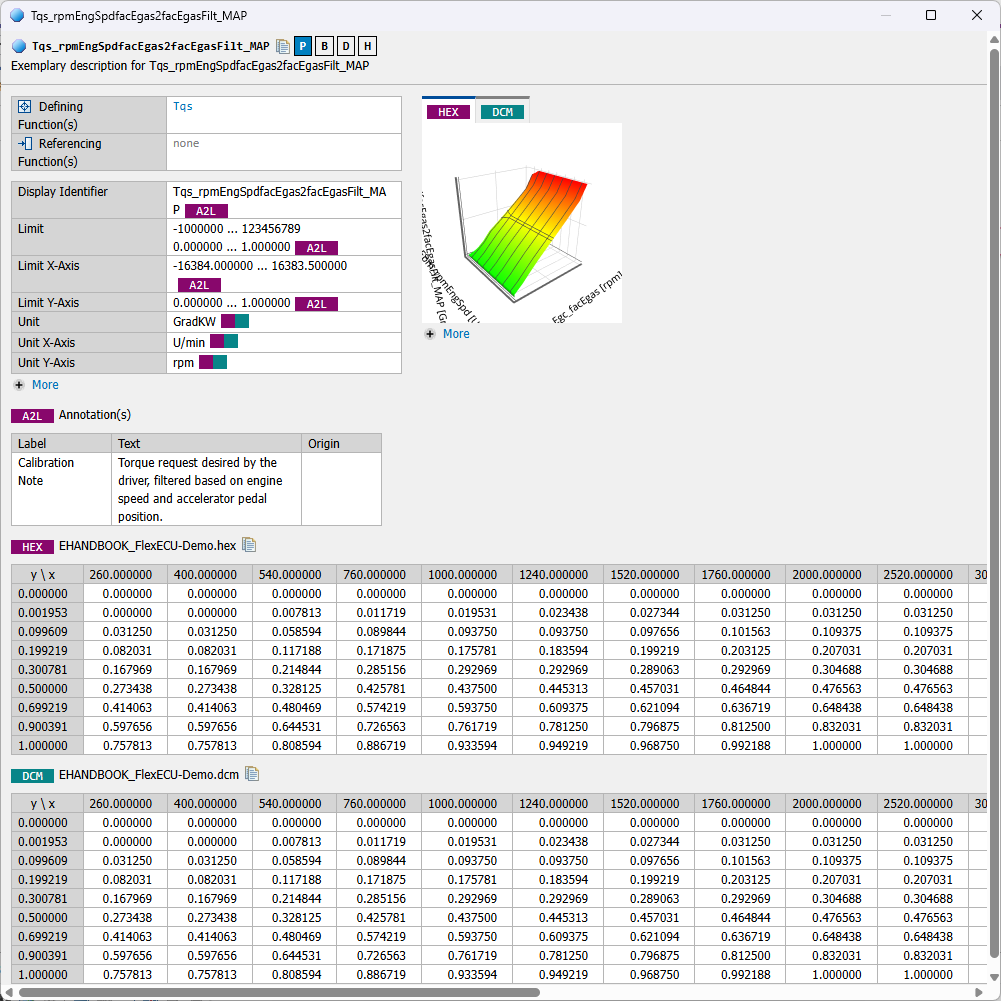Toggle the B view button
This screenshot has width=1001, height=1001.
[324, 46]
